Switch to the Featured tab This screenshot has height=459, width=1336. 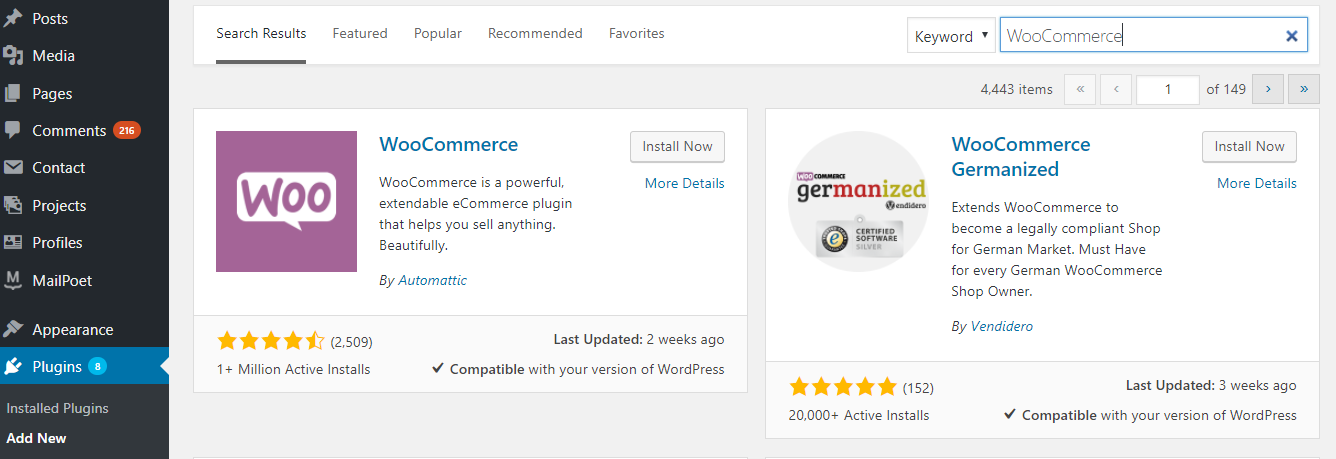360,33
